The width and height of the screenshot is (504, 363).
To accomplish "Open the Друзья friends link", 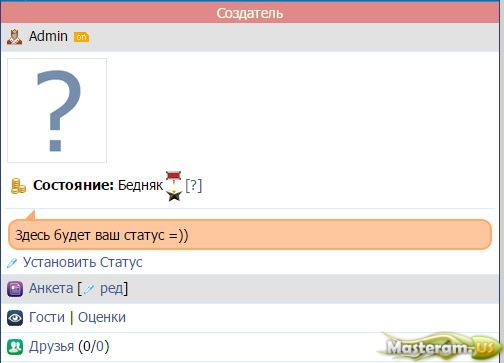I will [x=51, y=347].
